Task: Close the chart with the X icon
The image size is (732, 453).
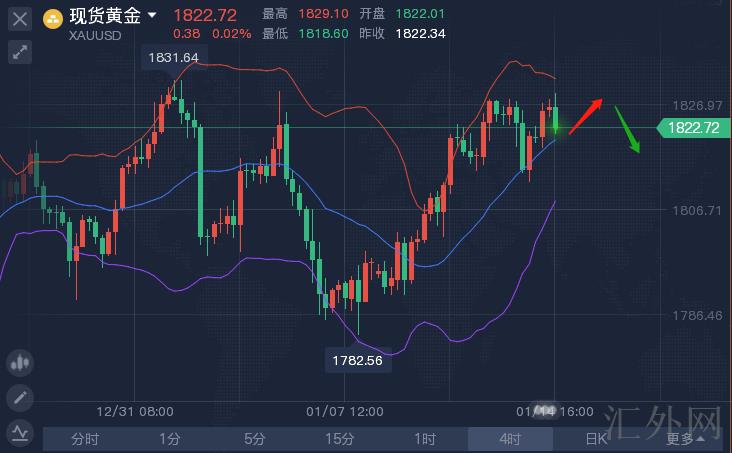Action: pos(20,19)
